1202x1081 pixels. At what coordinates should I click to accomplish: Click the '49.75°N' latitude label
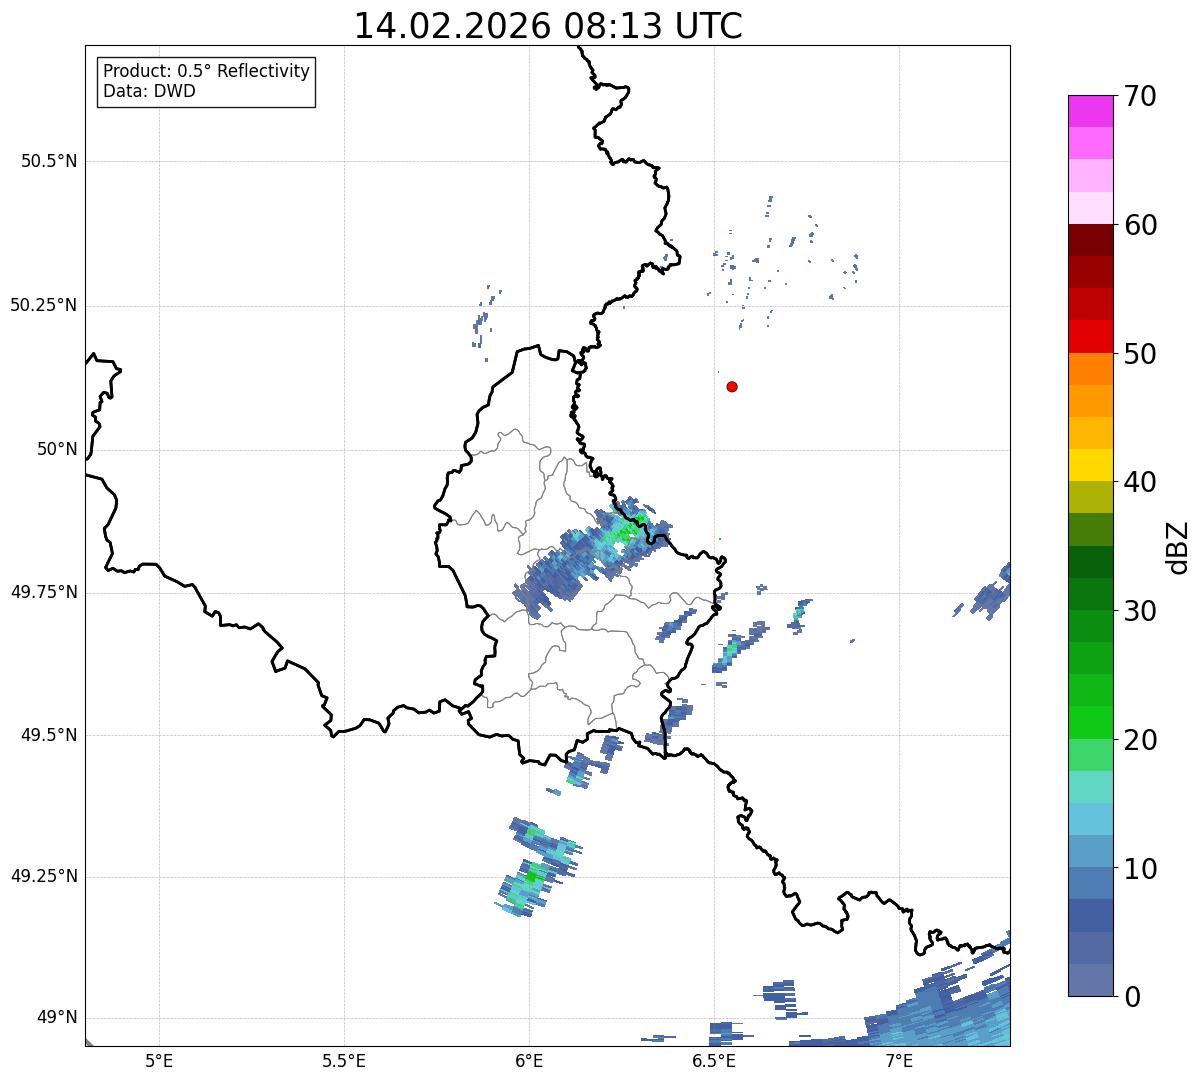tap(44, 592)
